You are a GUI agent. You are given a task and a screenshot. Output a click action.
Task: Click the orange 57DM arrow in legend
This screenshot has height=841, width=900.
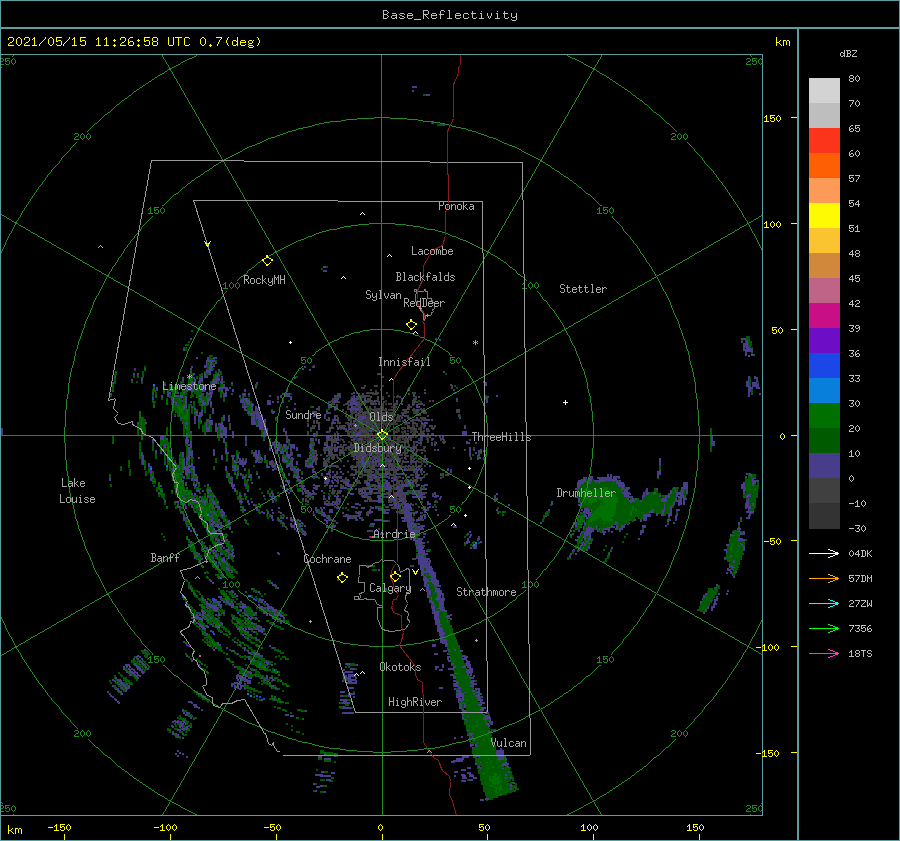[824, 579]
